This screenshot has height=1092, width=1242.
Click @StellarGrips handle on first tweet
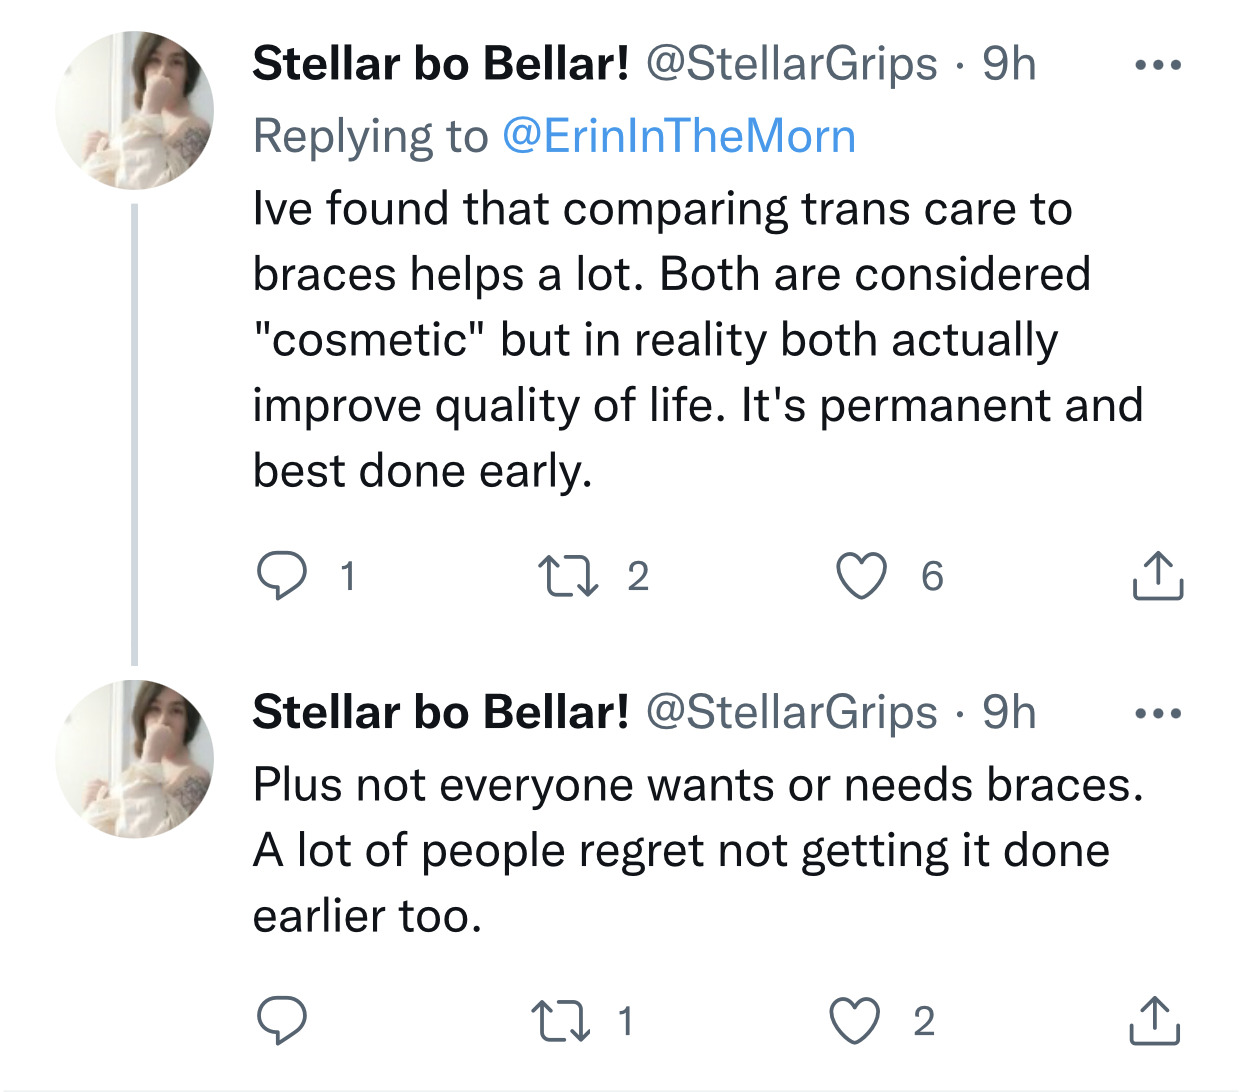(x=791, y=64)
